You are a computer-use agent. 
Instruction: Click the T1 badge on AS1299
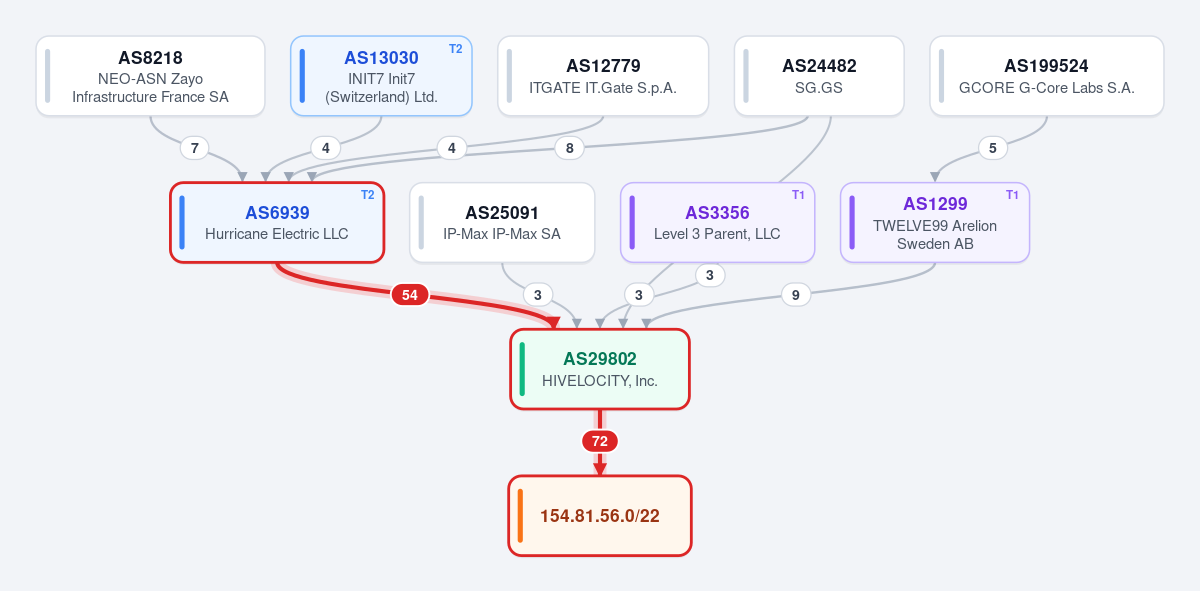click(1013, 195)
